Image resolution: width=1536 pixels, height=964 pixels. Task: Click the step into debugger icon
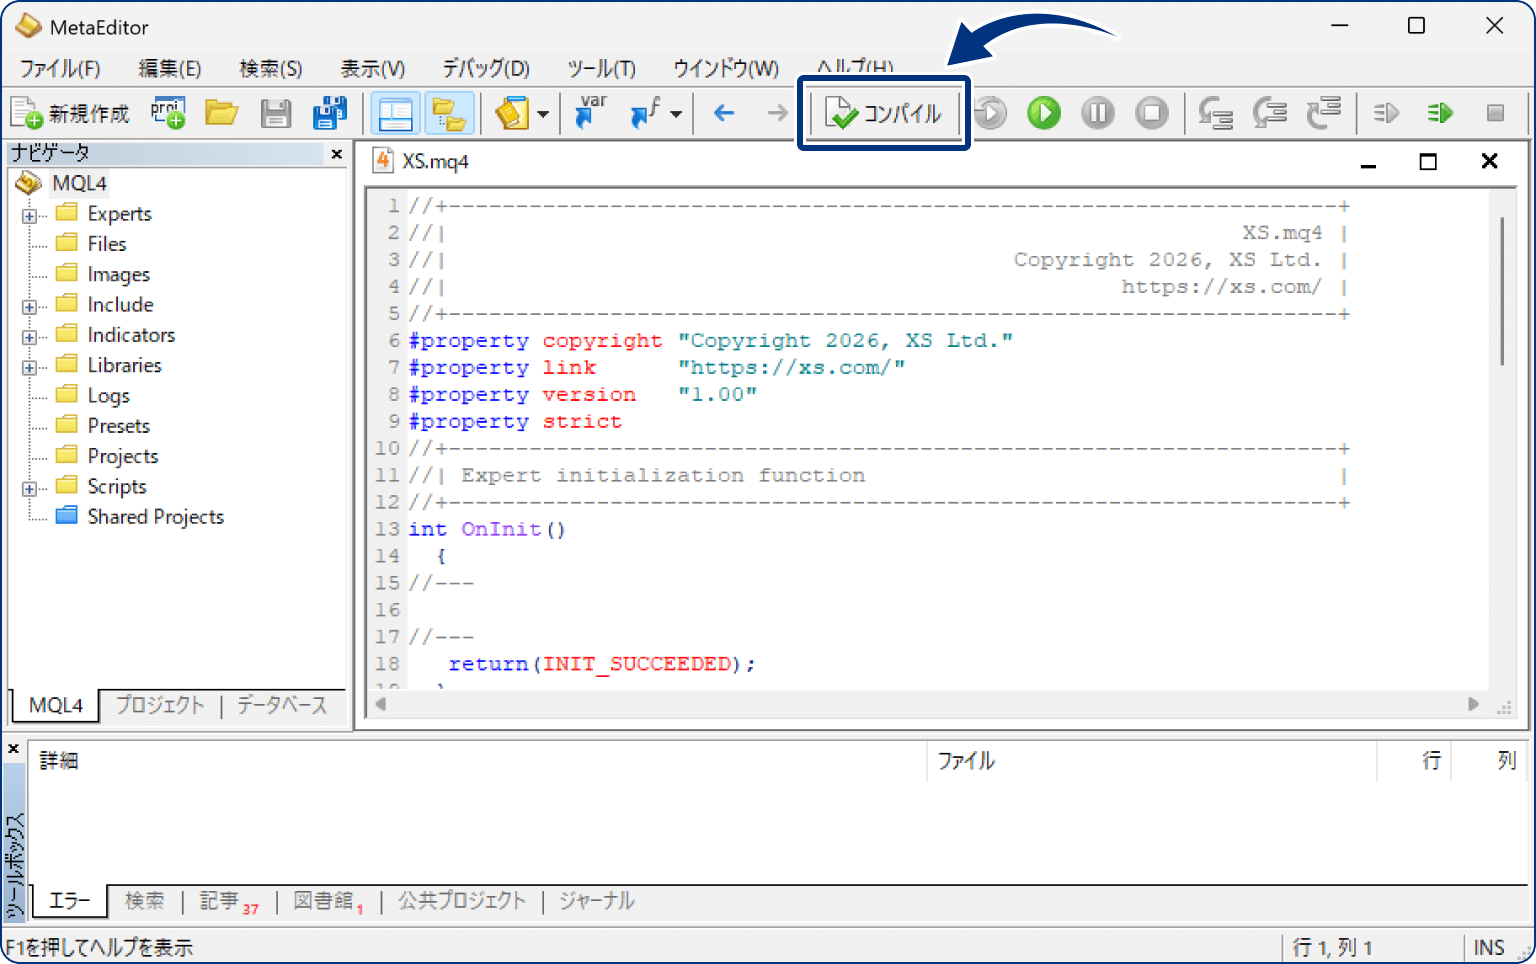(1215, 113)
